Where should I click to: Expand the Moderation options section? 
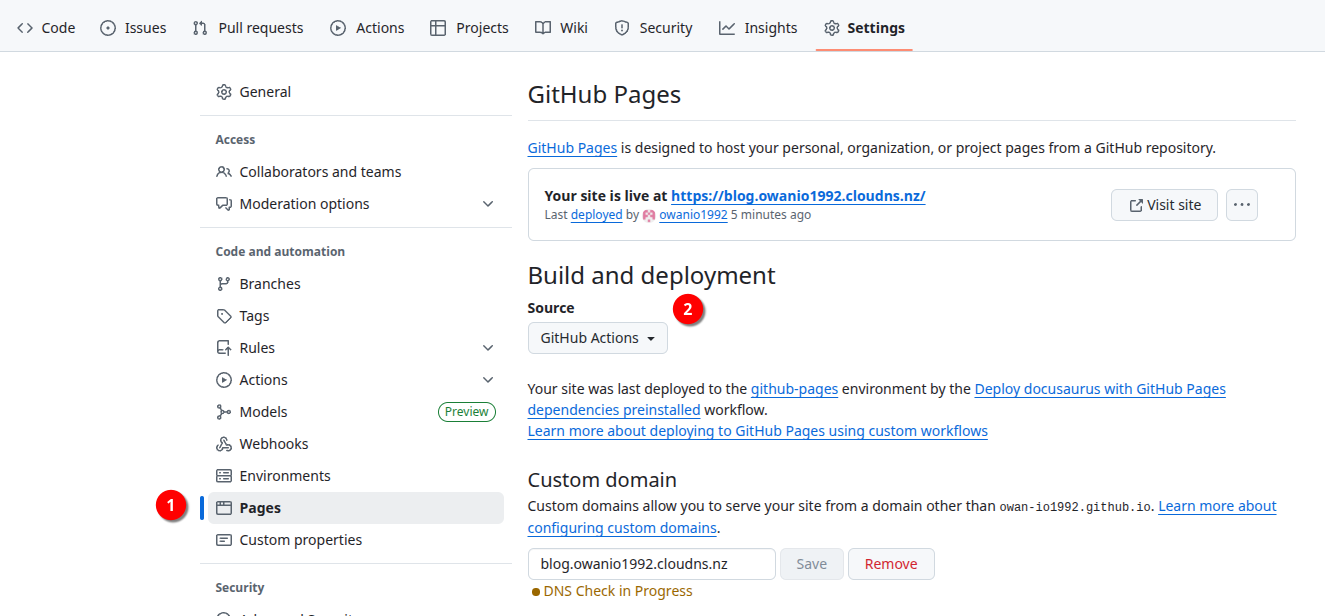click(488, 204)
